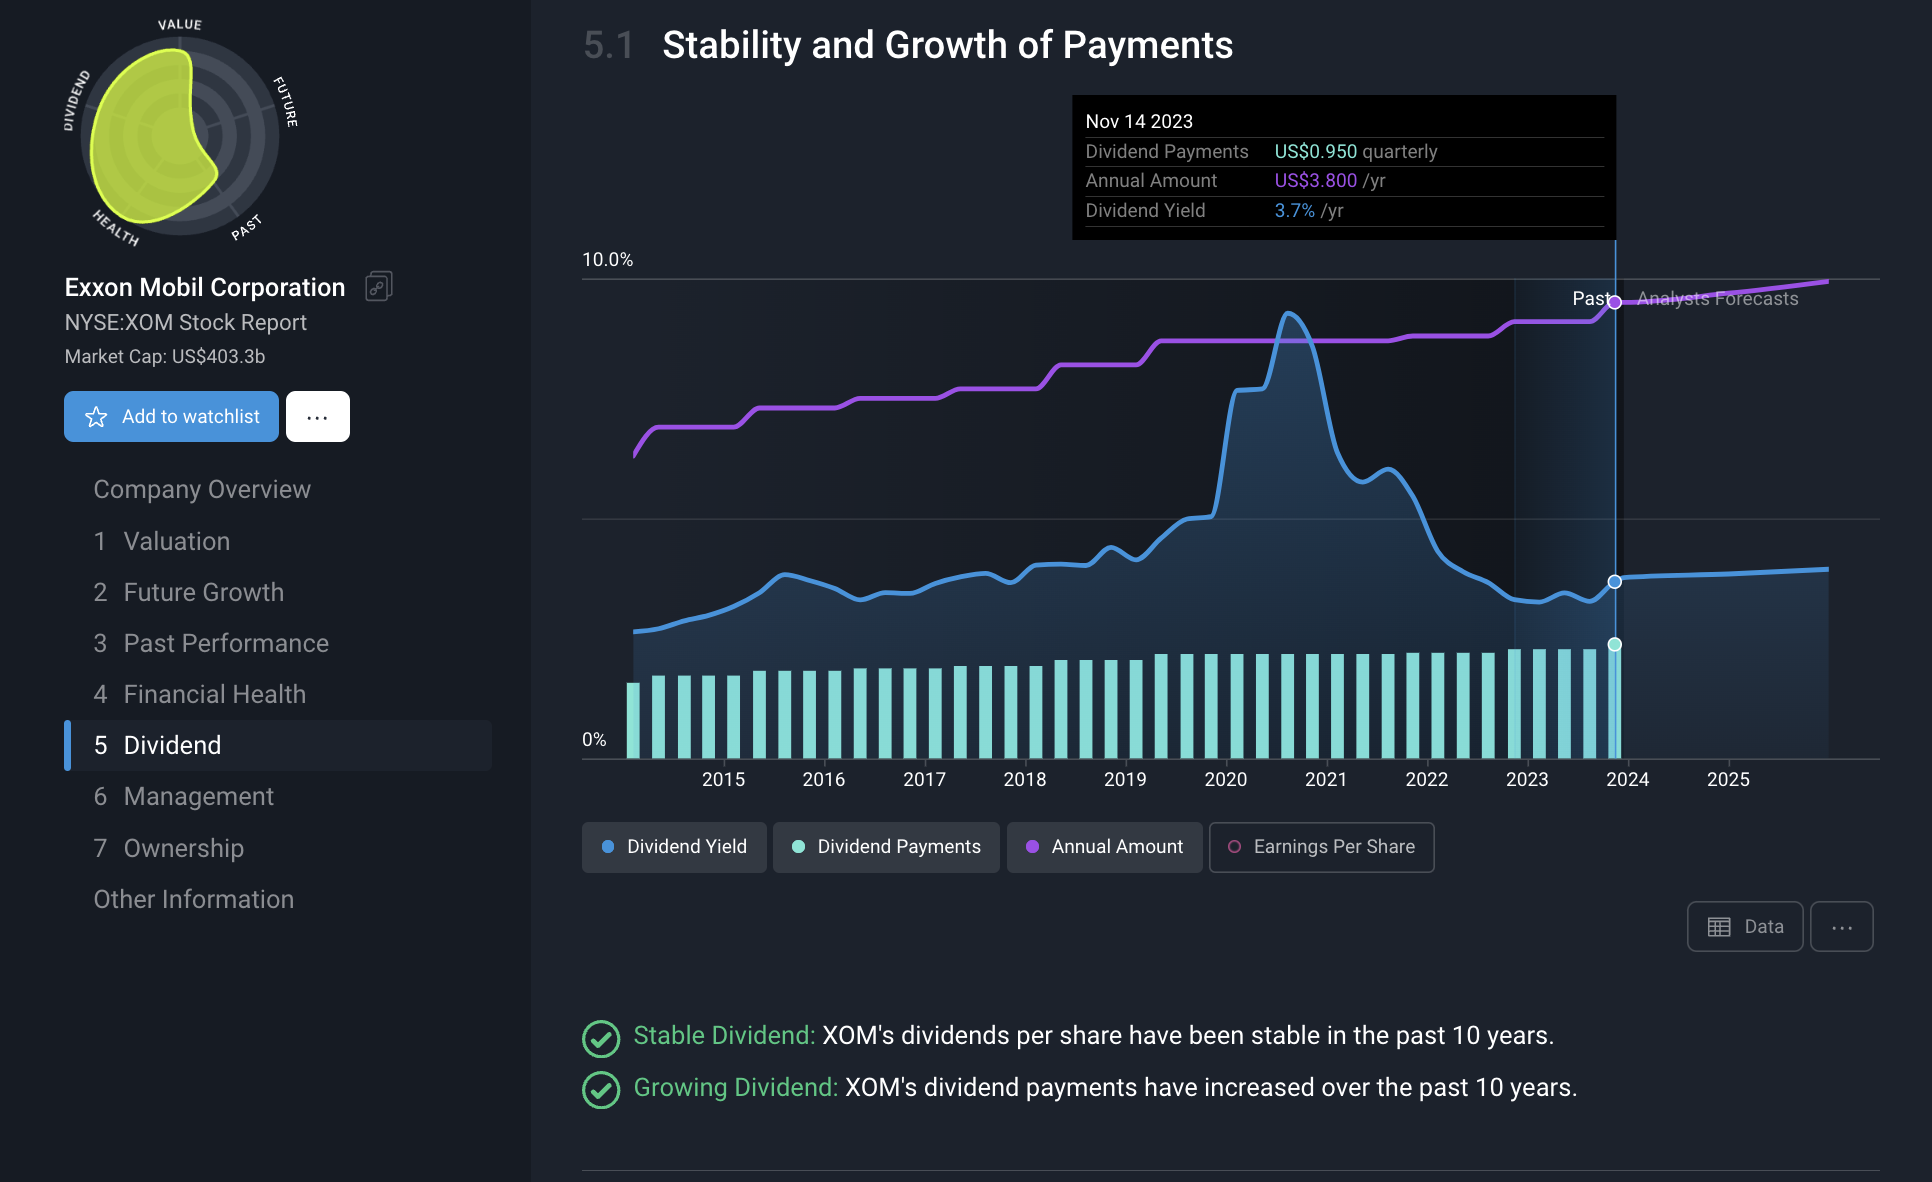
Task: Click the US$0.950 quarterly value in tooltip
Action: (x=1355, y=151)
